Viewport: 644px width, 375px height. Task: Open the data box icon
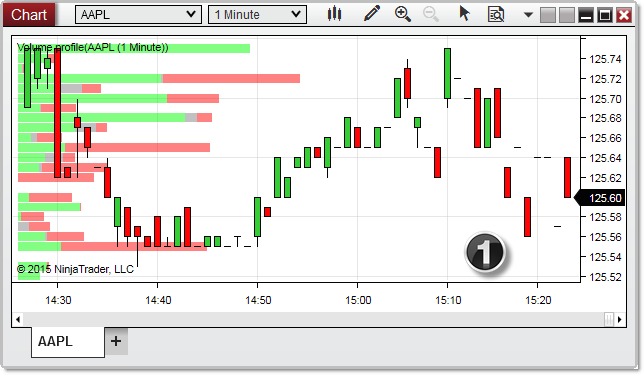(x=496, y=14)
